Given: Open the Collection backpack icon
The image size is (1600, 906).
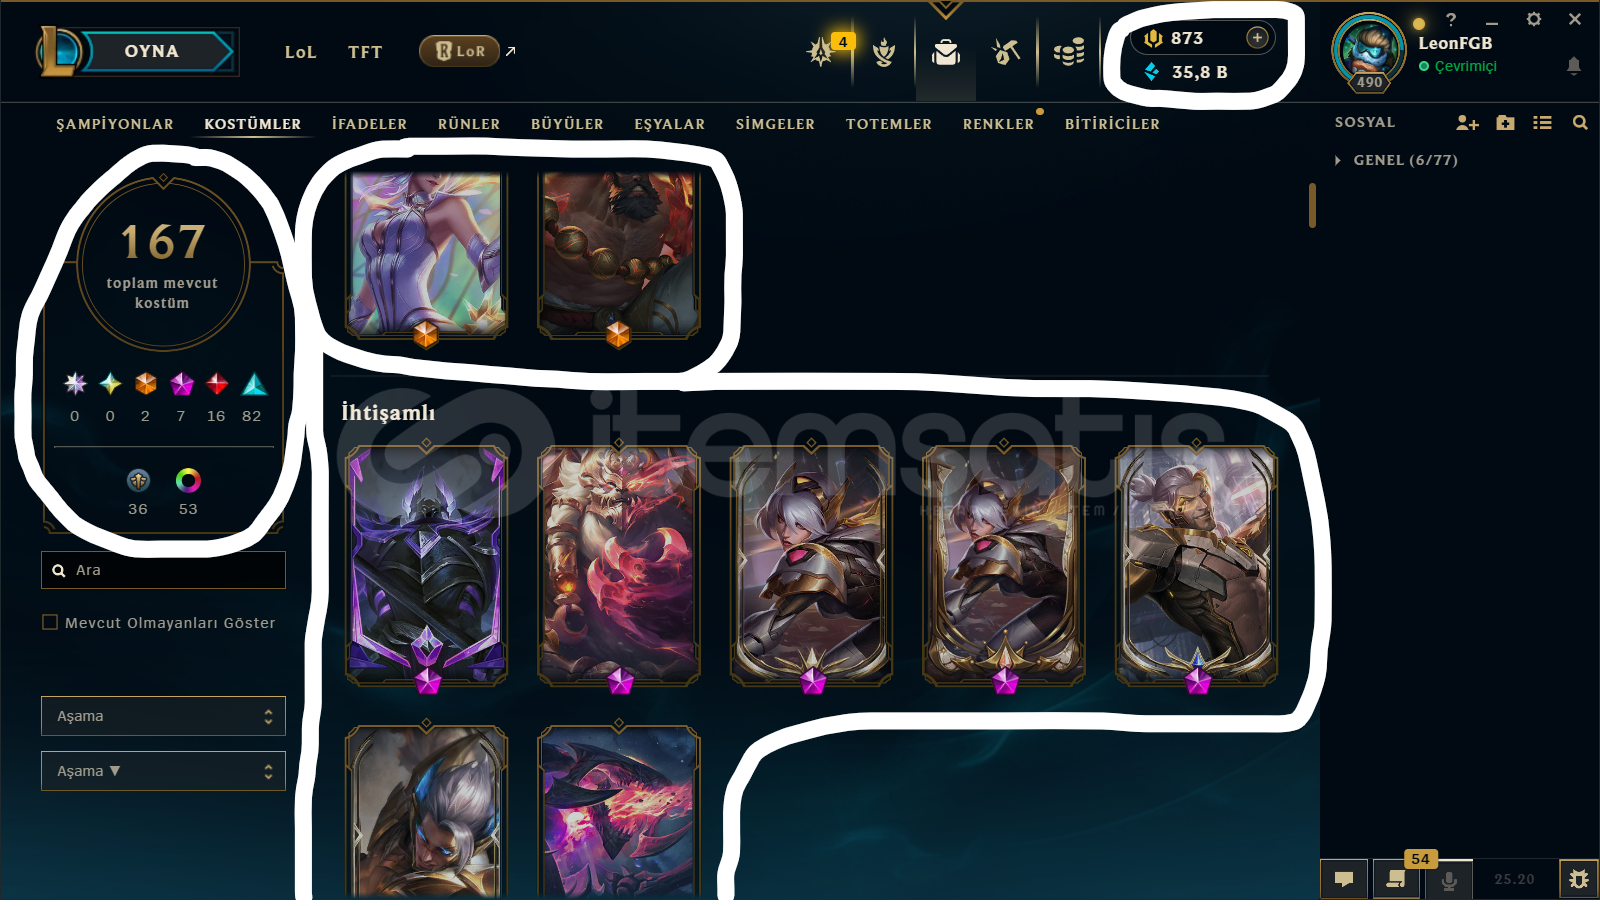Looking at the screenshot, I should point(946,52).
